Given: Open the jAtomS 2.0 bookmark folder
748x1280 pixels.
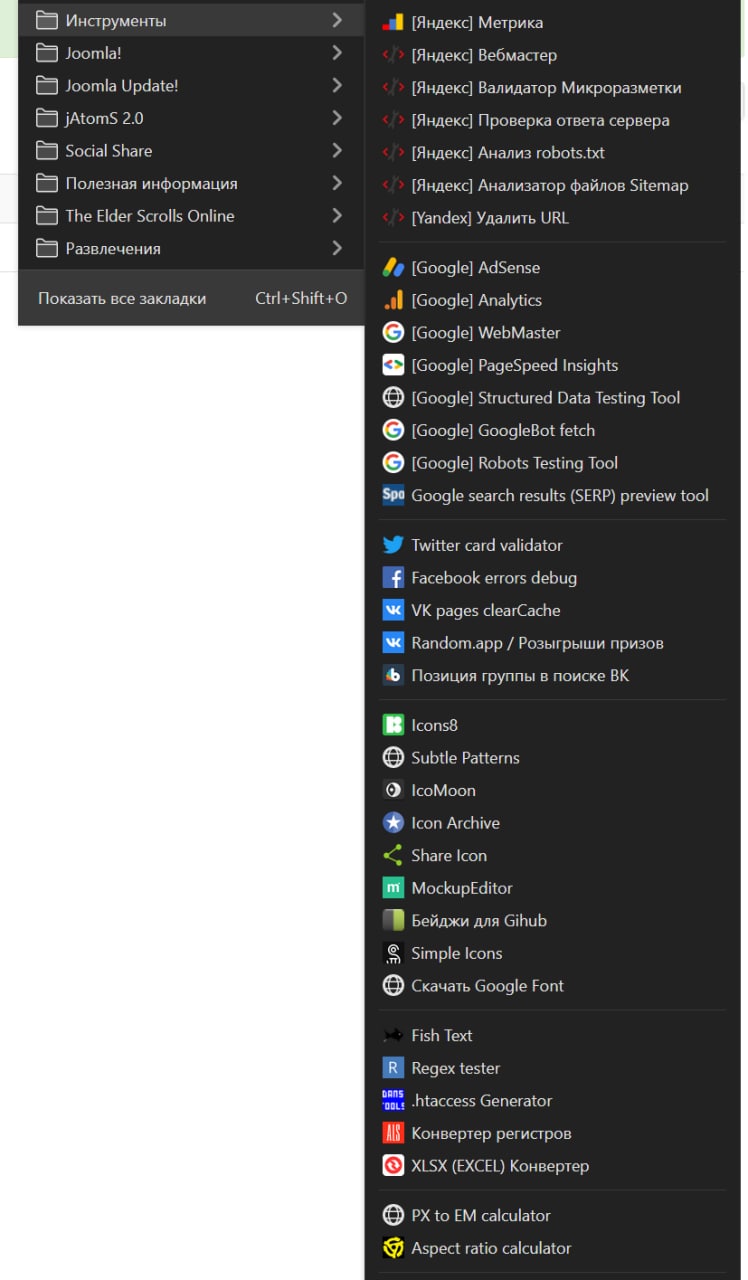Looking at the screenshot, I should tap(104, 118).
